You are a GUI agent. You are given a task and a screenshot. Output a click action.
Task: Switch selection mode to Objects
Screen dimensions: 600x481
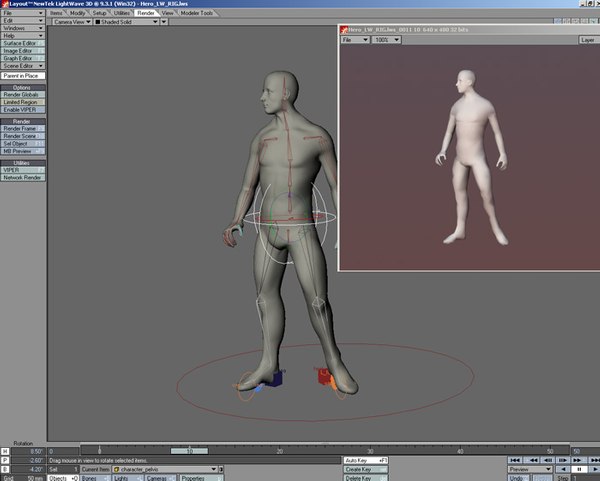coord(63,478)
